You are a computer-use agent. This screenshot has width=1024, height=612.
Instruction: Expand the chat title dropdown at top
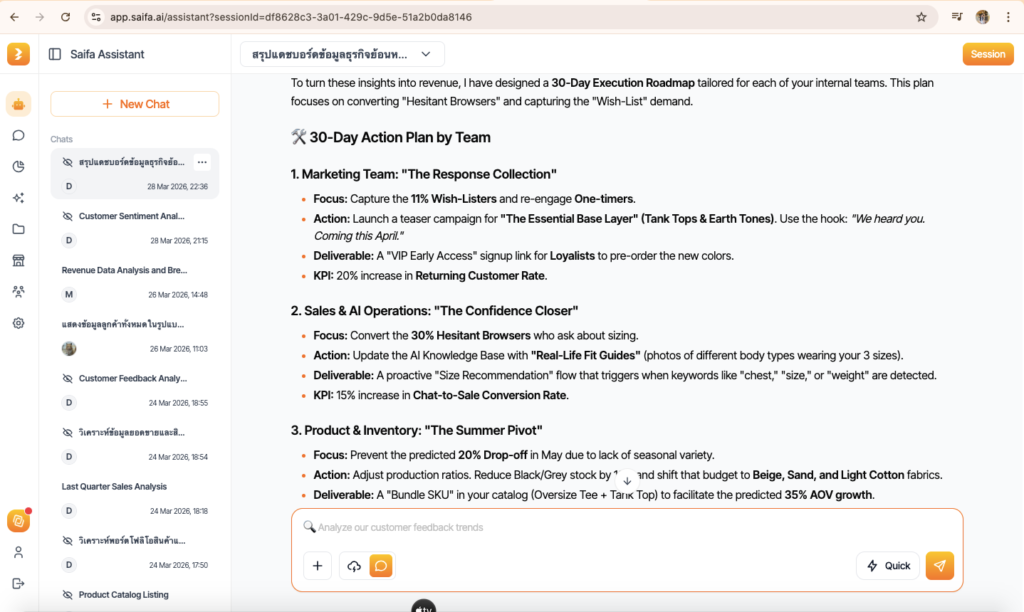[342, 54]
